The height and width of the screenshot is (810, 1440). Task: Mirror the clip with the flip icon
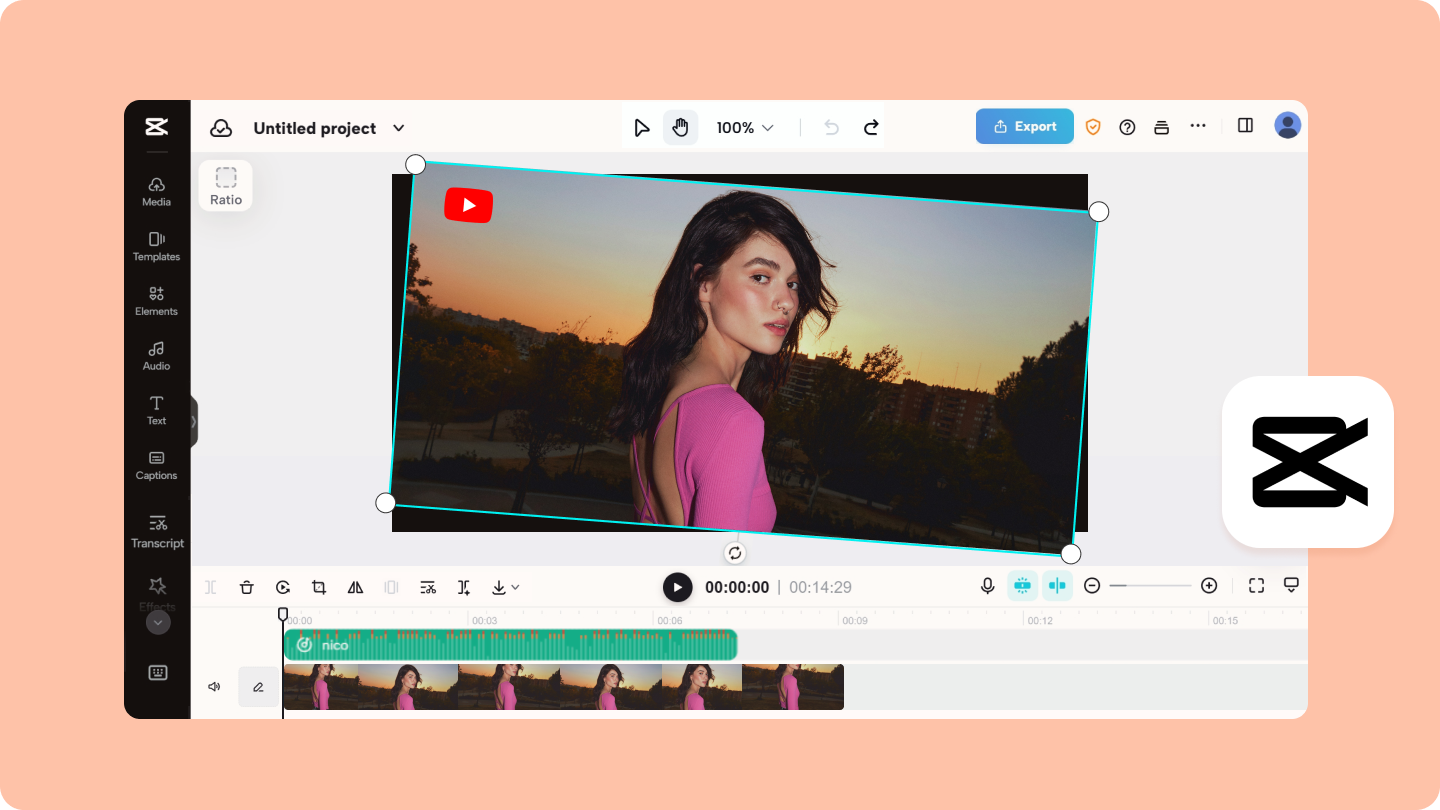(x=355, y=587)
